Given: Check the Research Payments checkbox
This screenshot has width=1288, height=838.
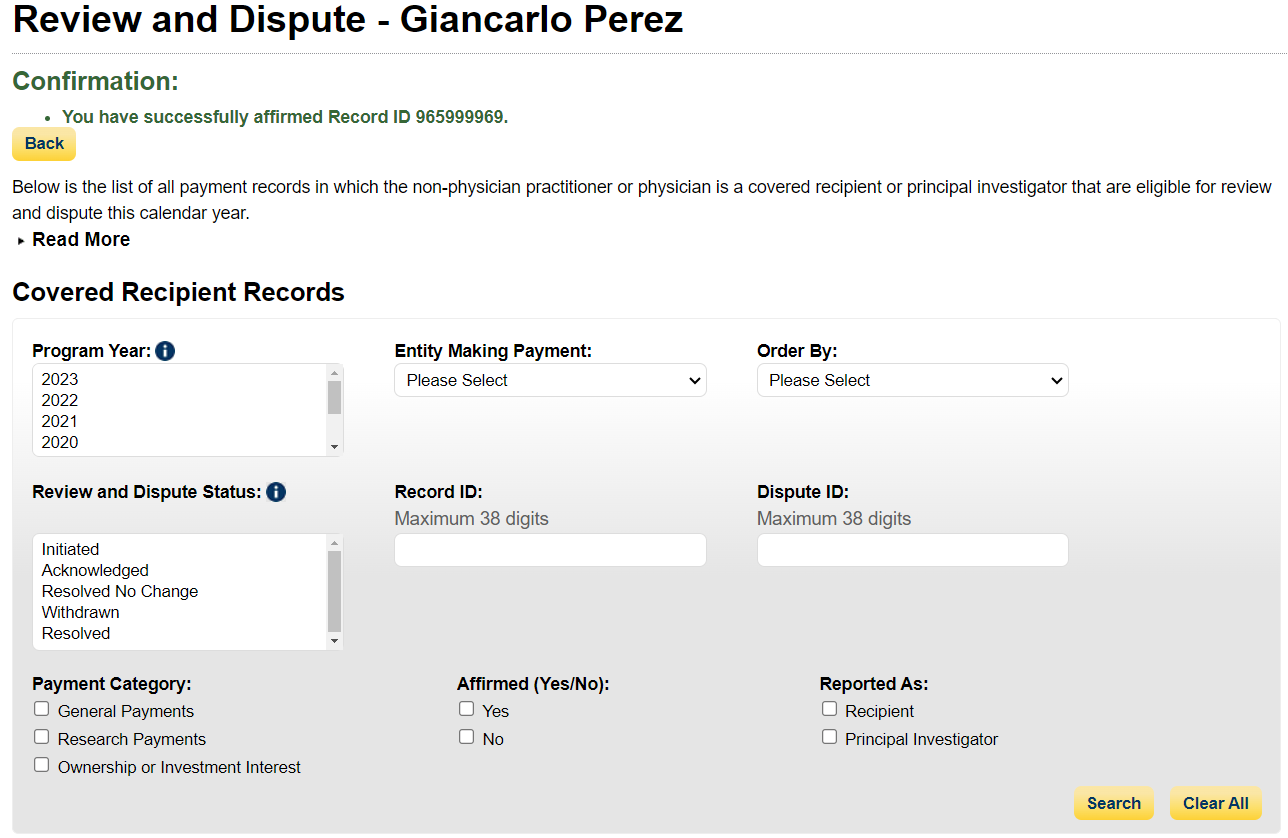Looking at the screenshot, I should point(41,737).
